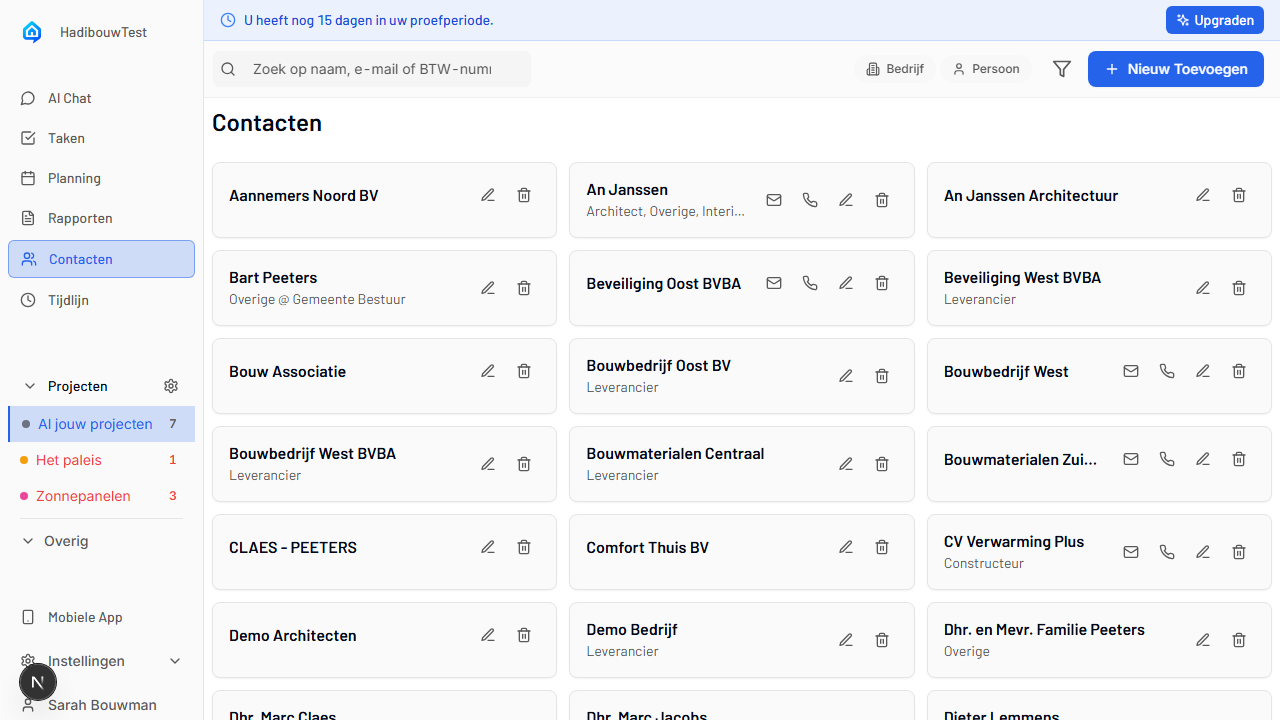Send email to An Janssen
Screen dimensions: 1280x720
[x=774, y=200]
